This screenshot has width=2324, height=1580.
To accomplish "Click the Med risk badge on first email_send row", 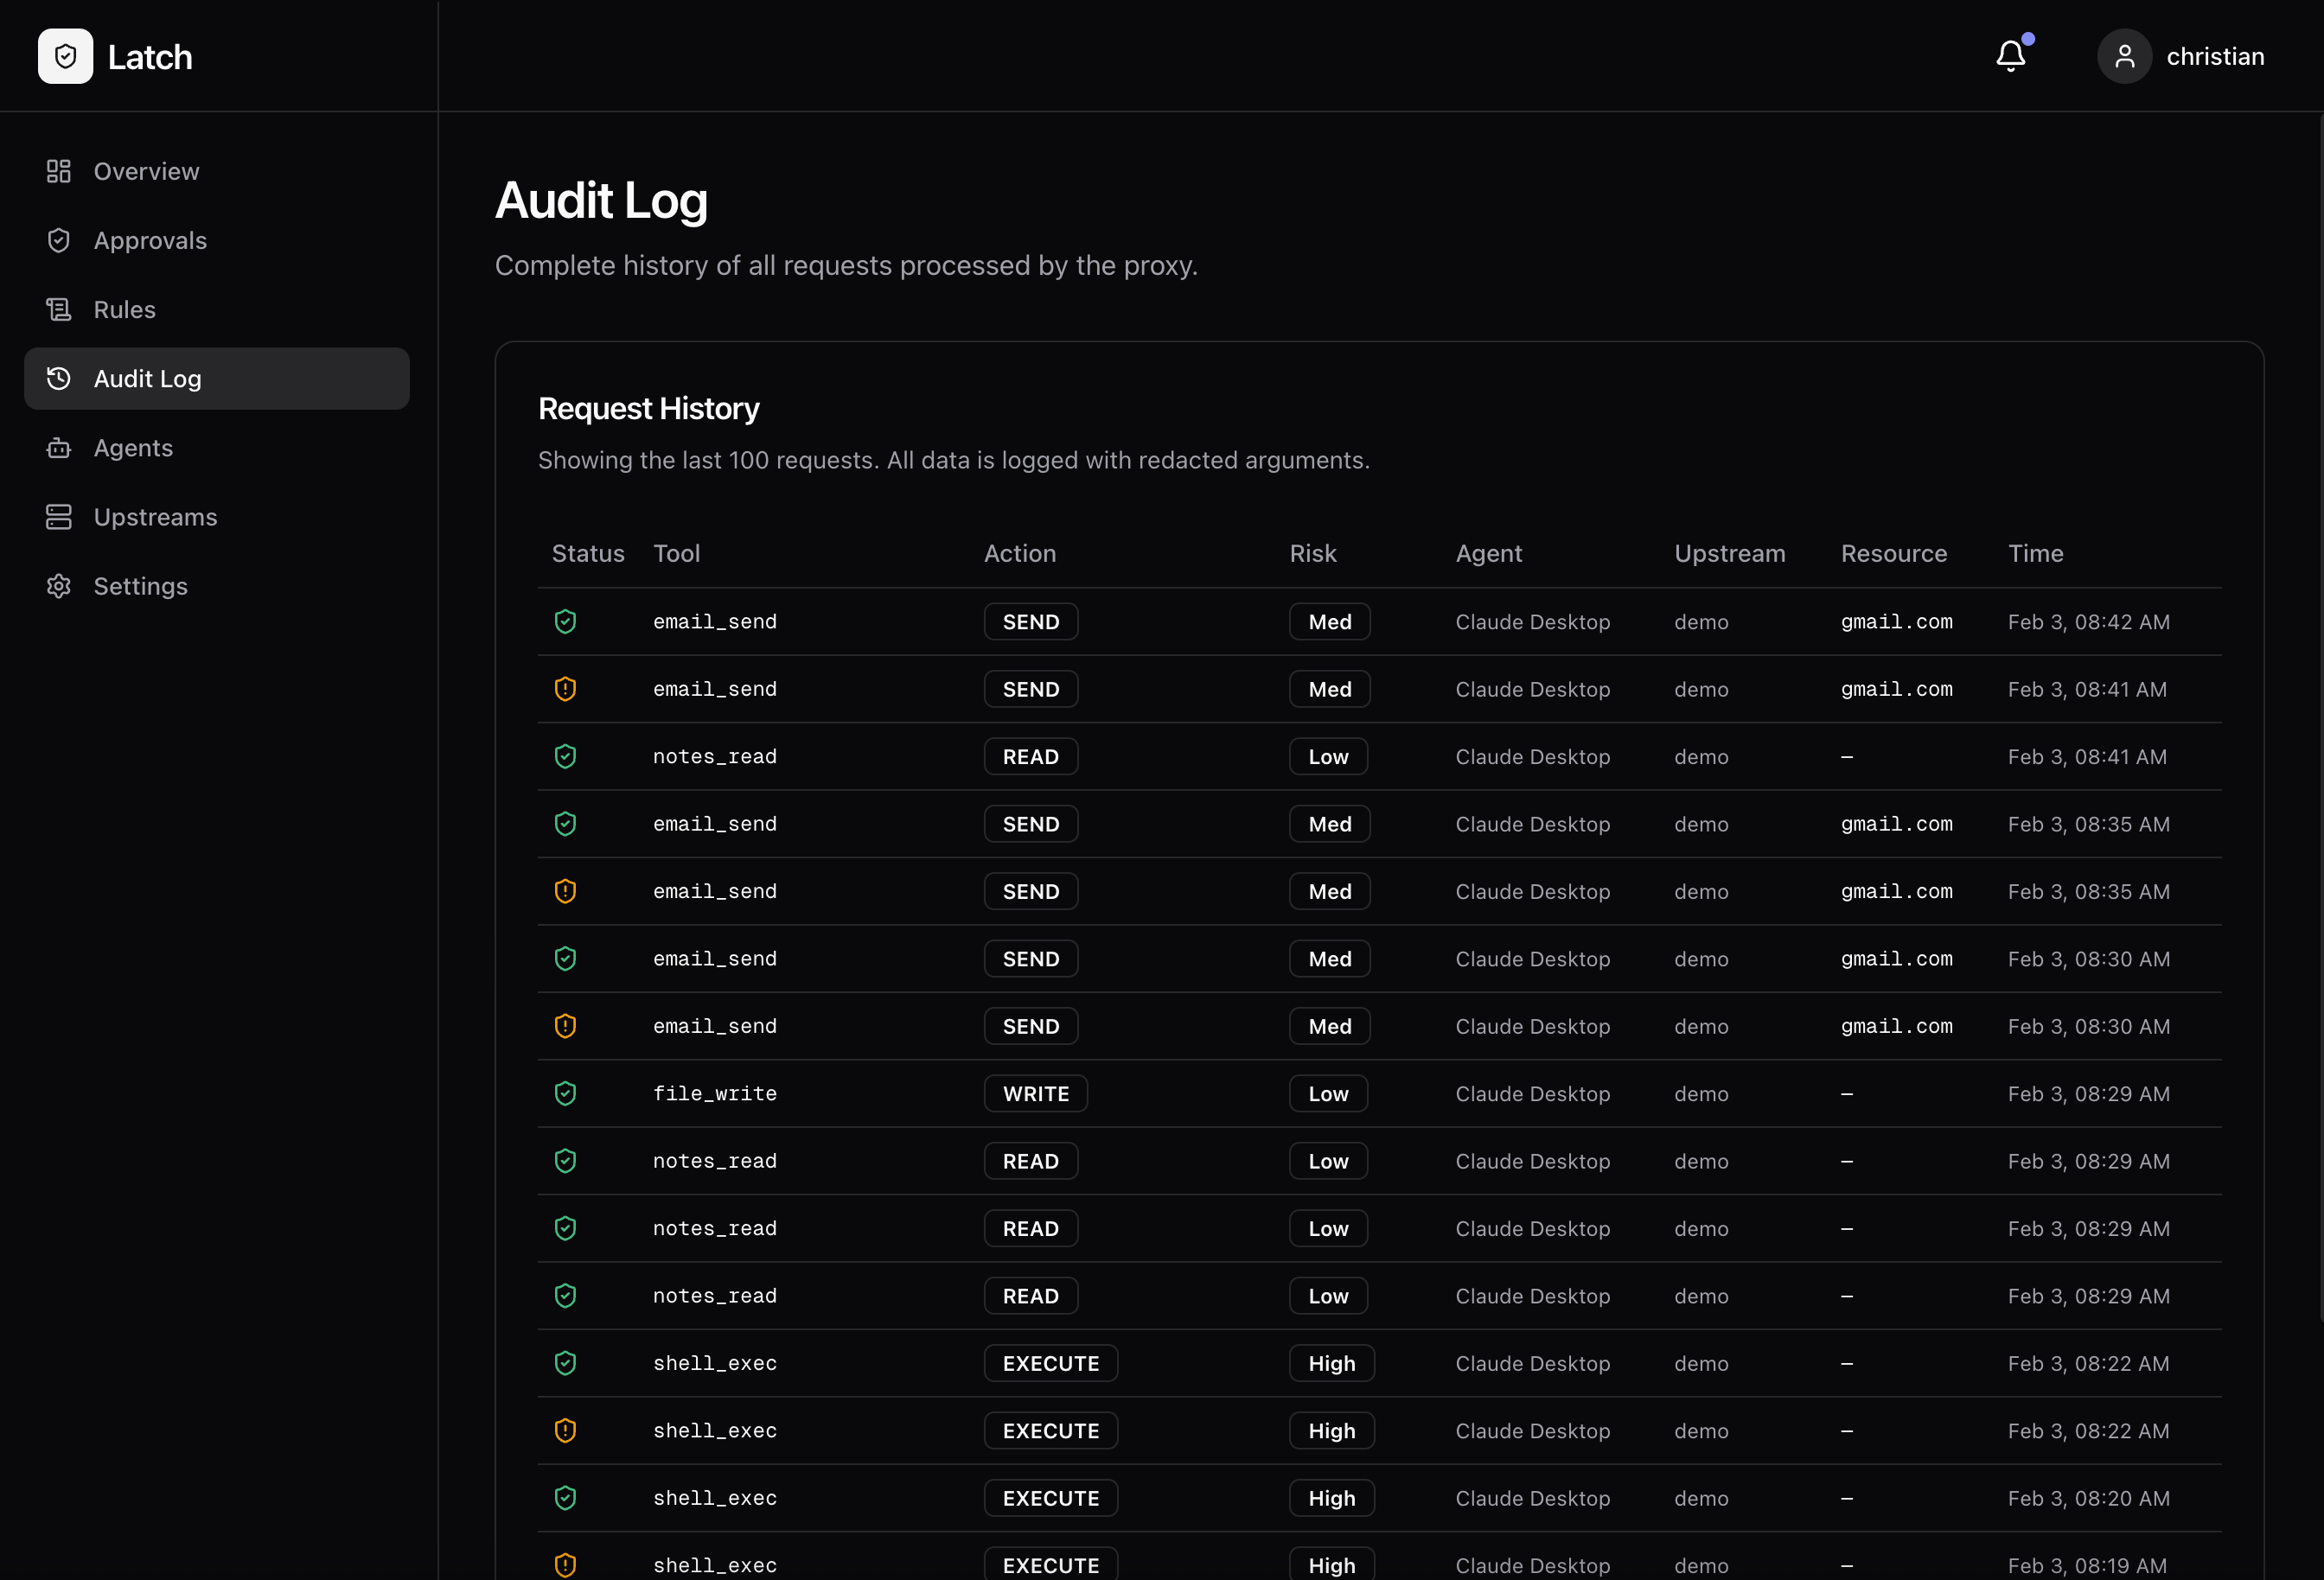I will [x=1329, y=621].
